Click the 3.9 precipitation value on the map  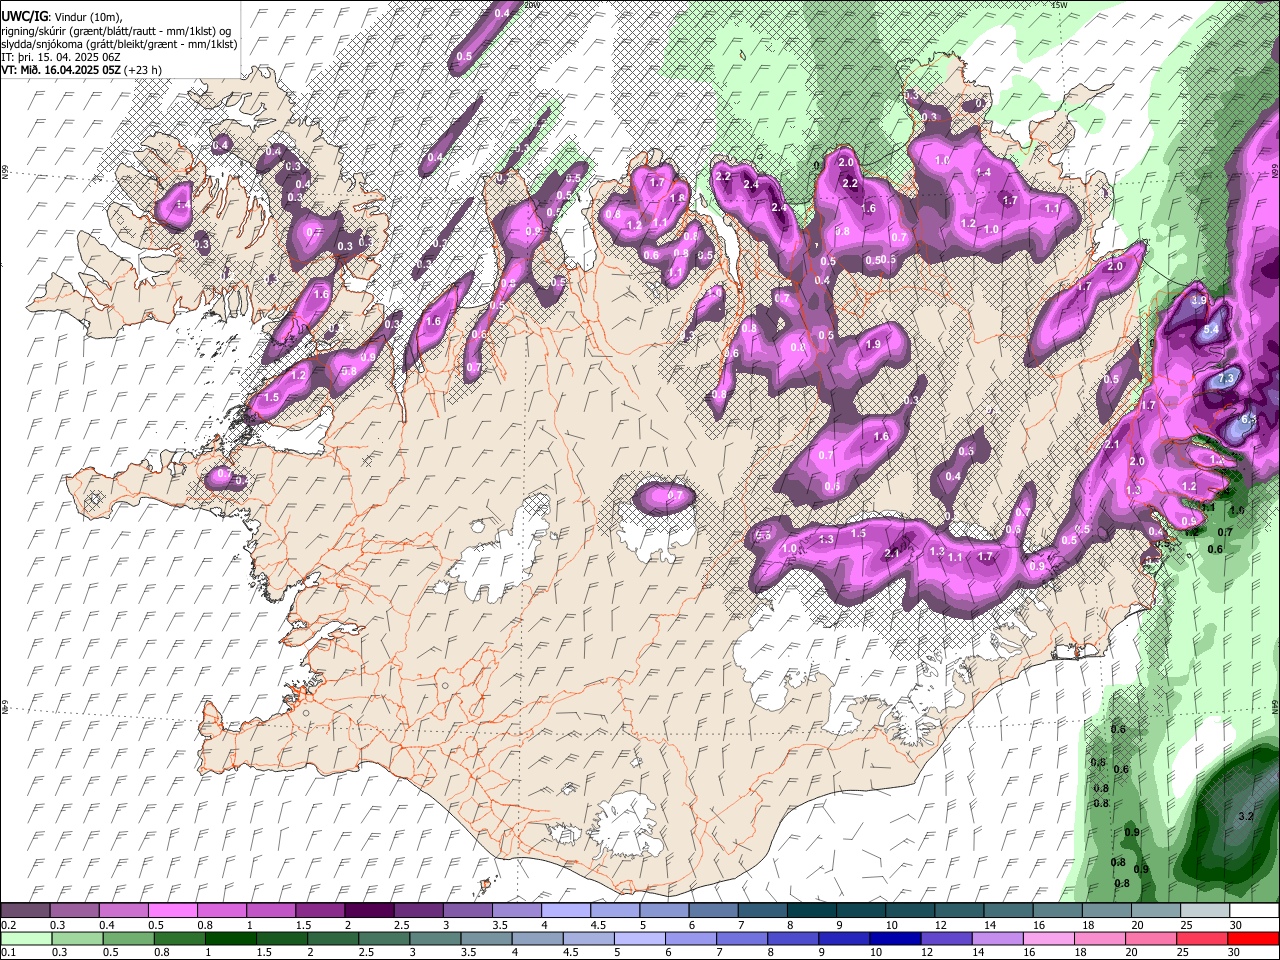[1200, 300]
